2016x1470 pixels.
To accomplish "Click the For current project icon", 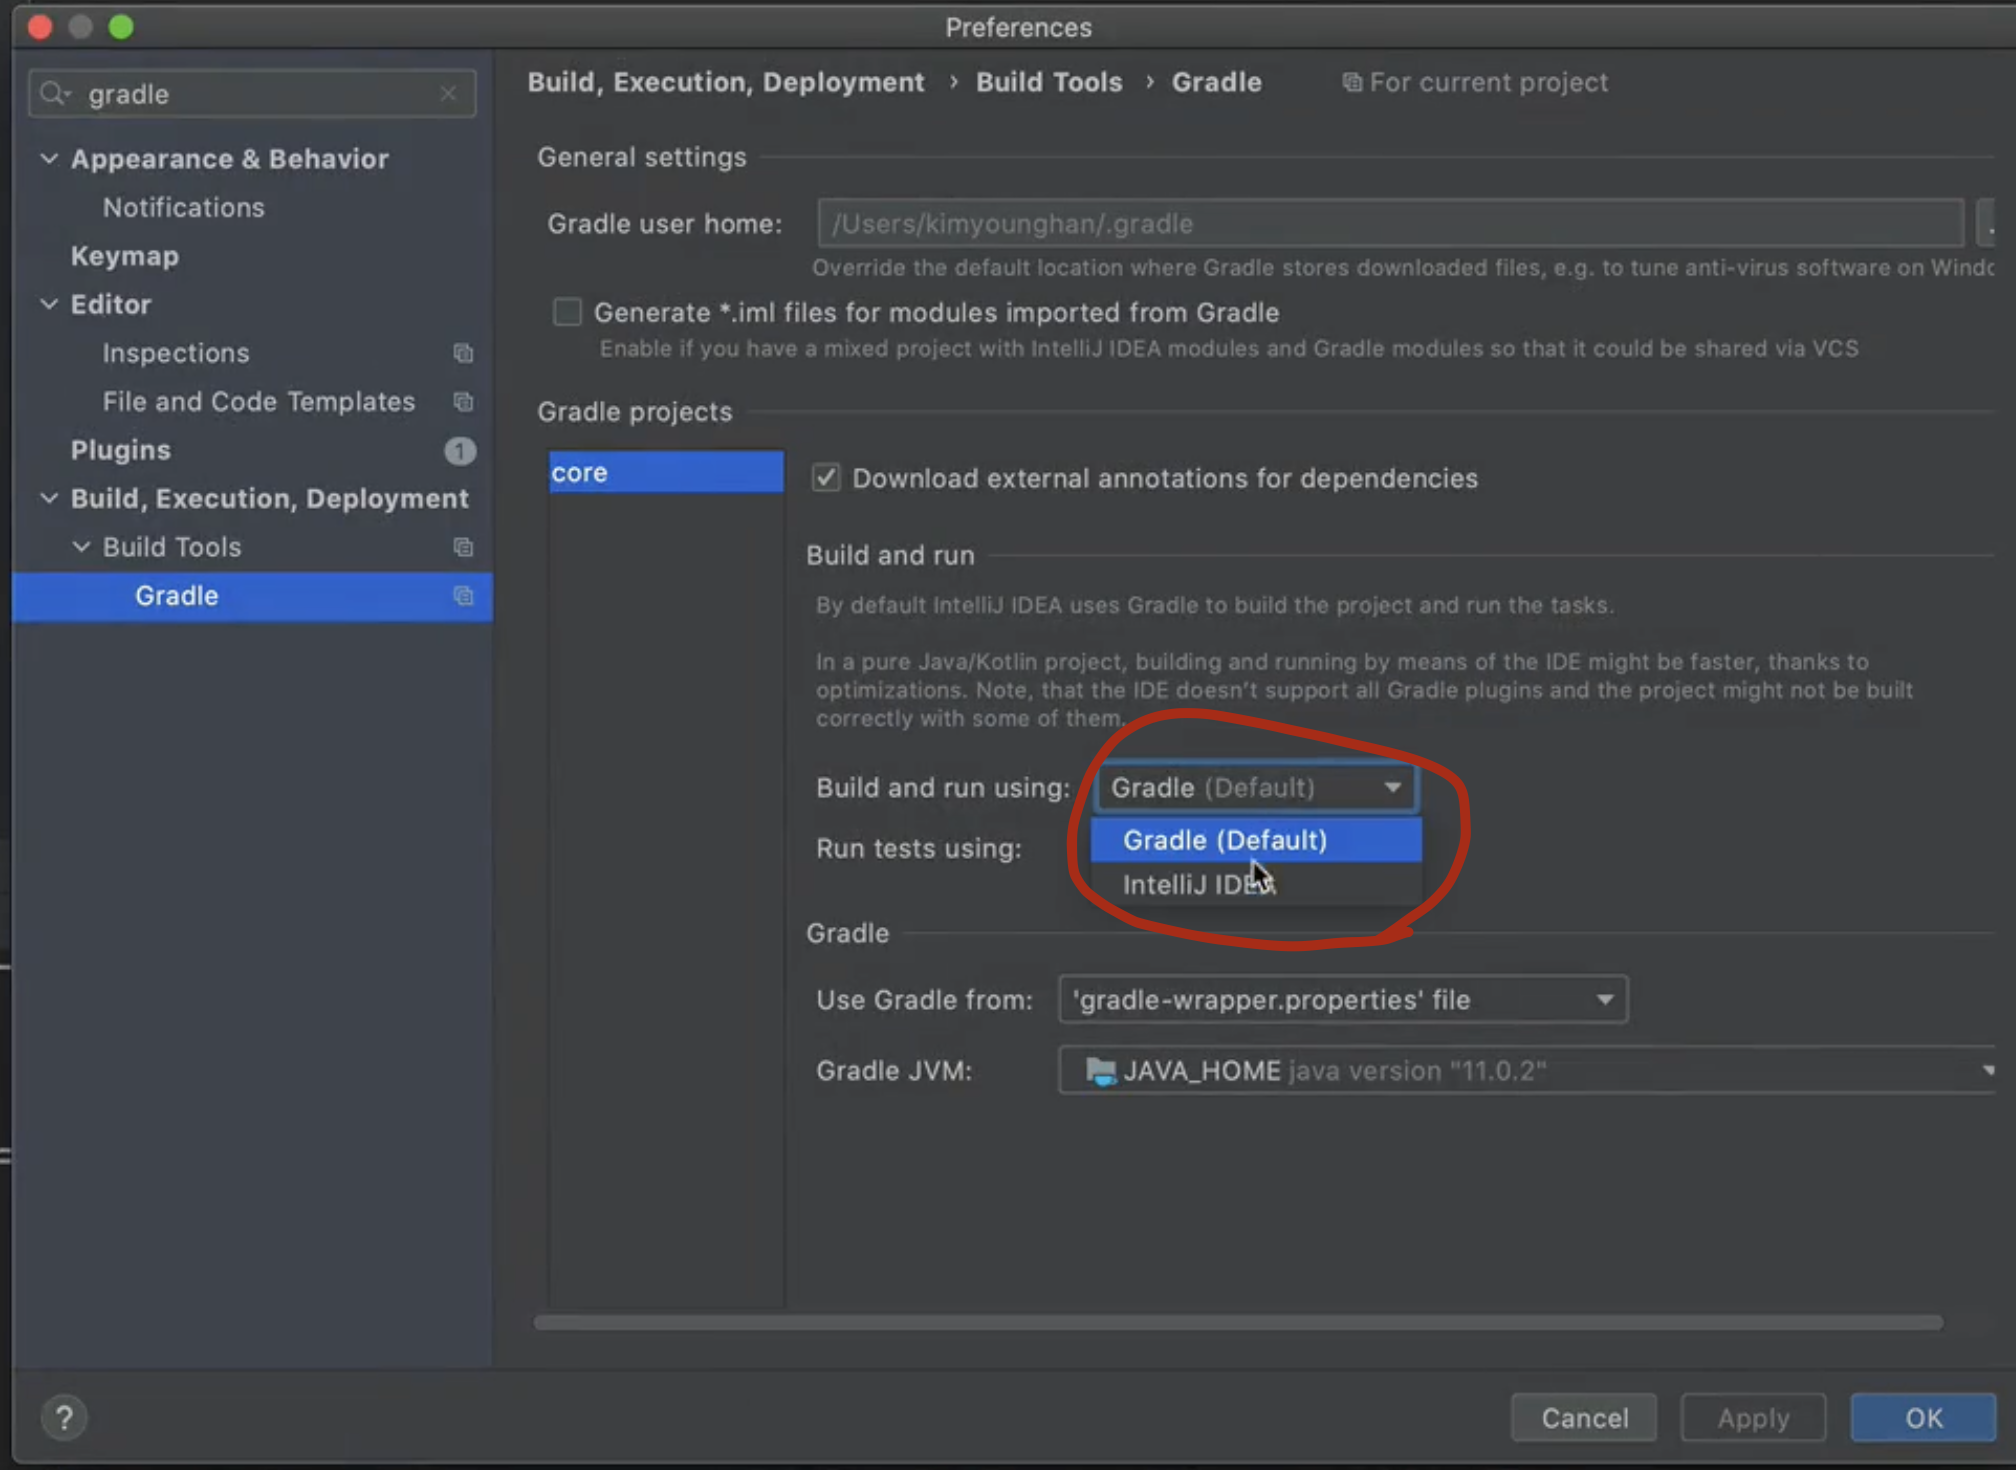I will (1351, 83).
